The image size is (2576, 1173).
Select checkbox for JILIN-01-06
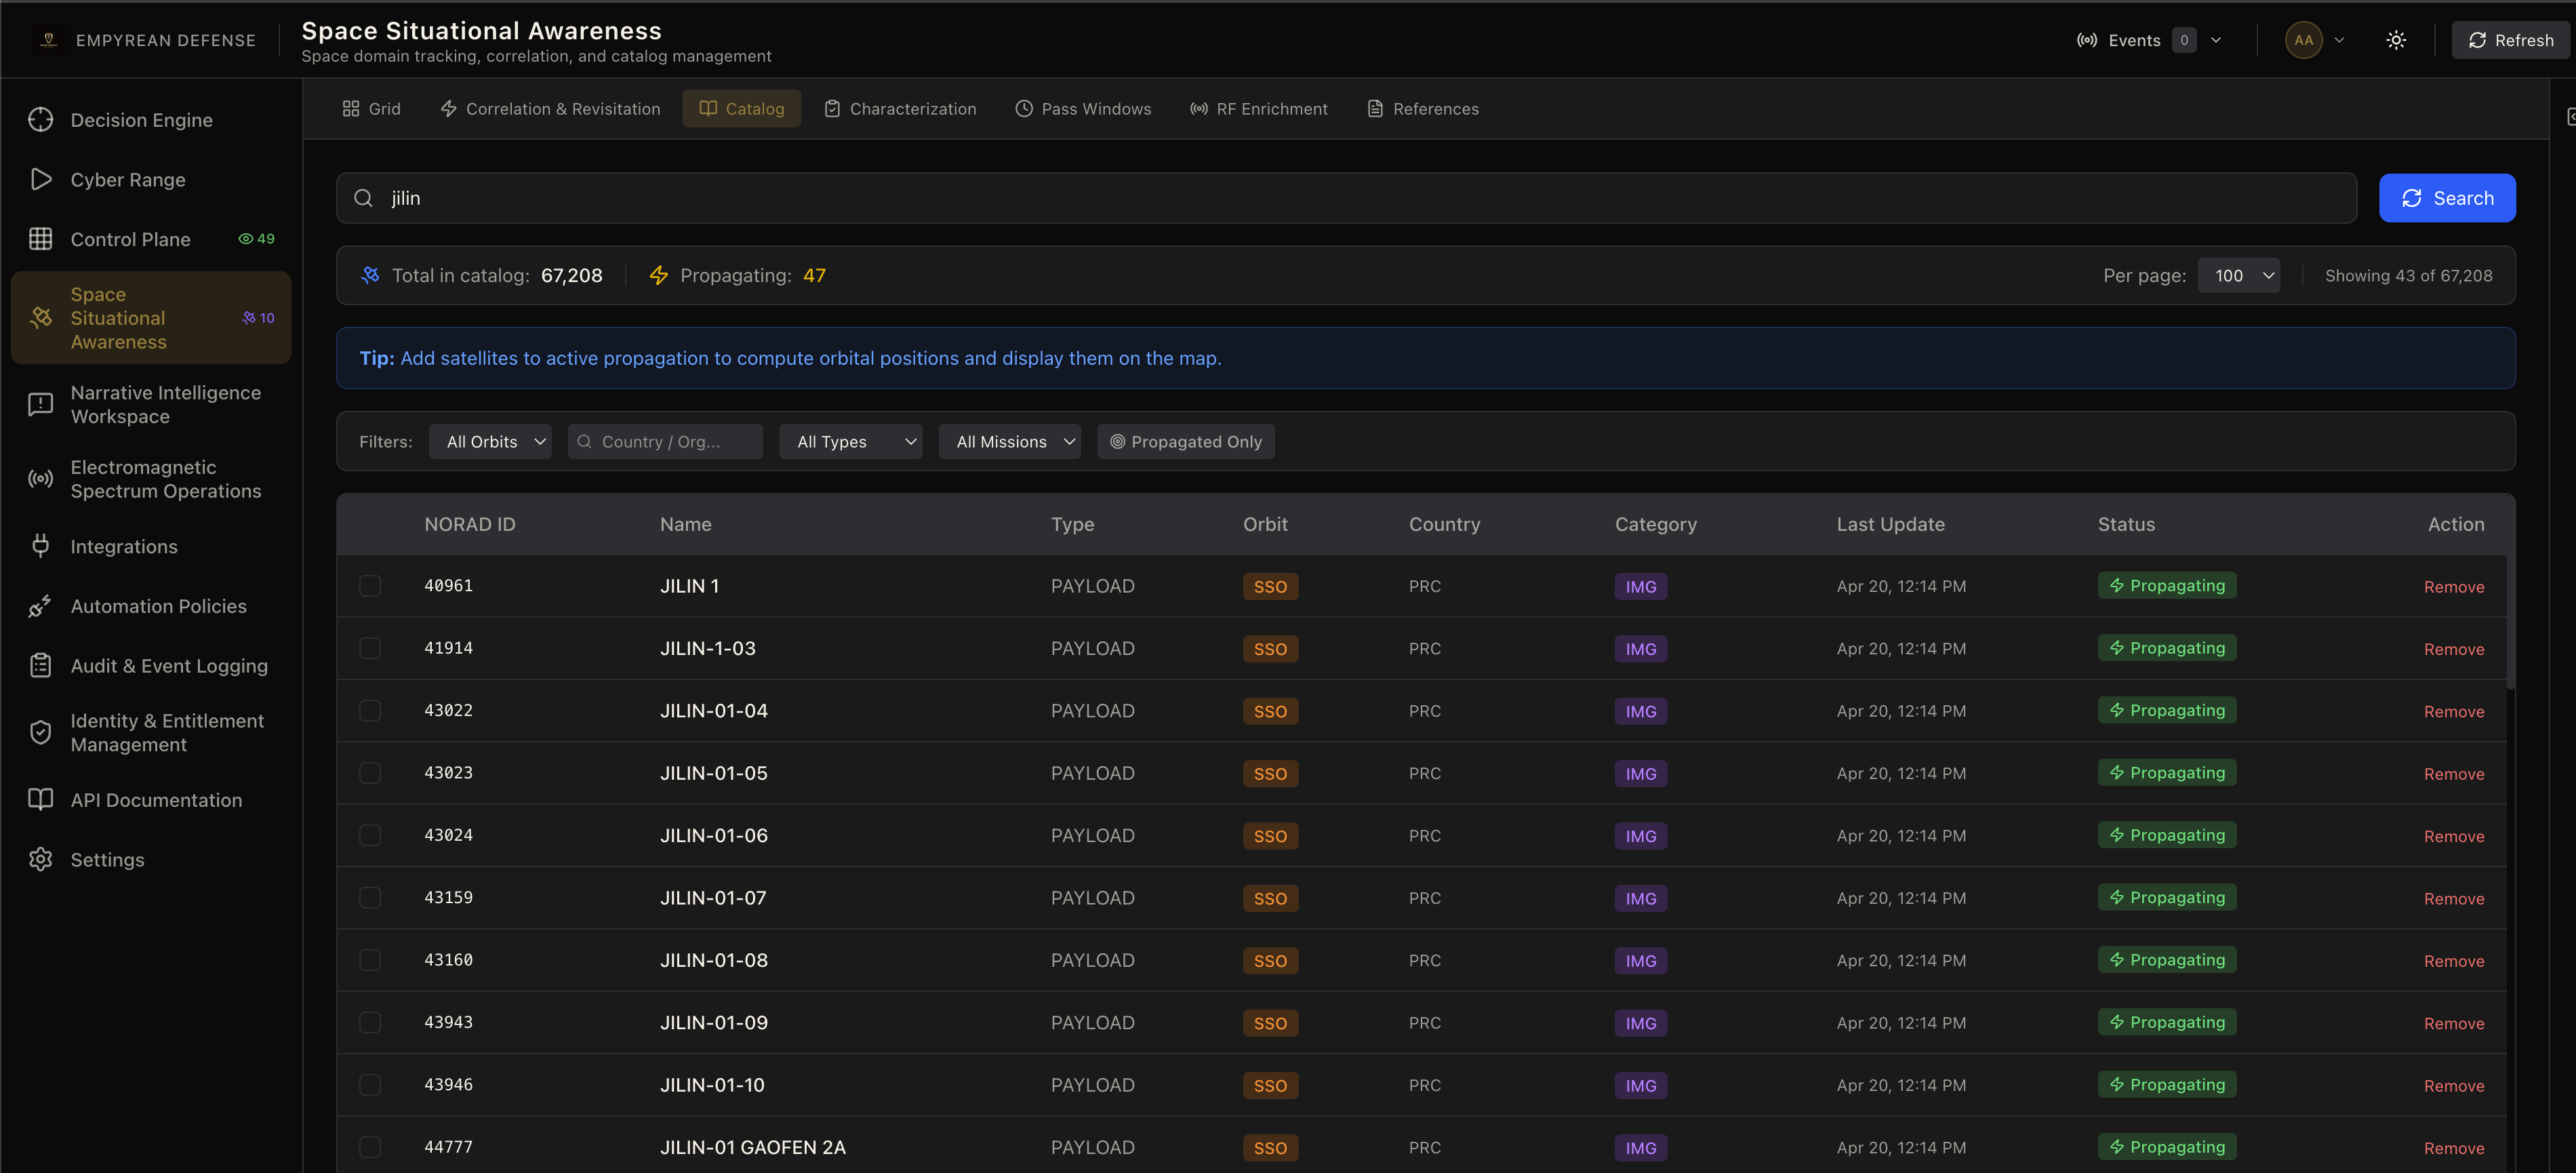click(x=370, y=835)
